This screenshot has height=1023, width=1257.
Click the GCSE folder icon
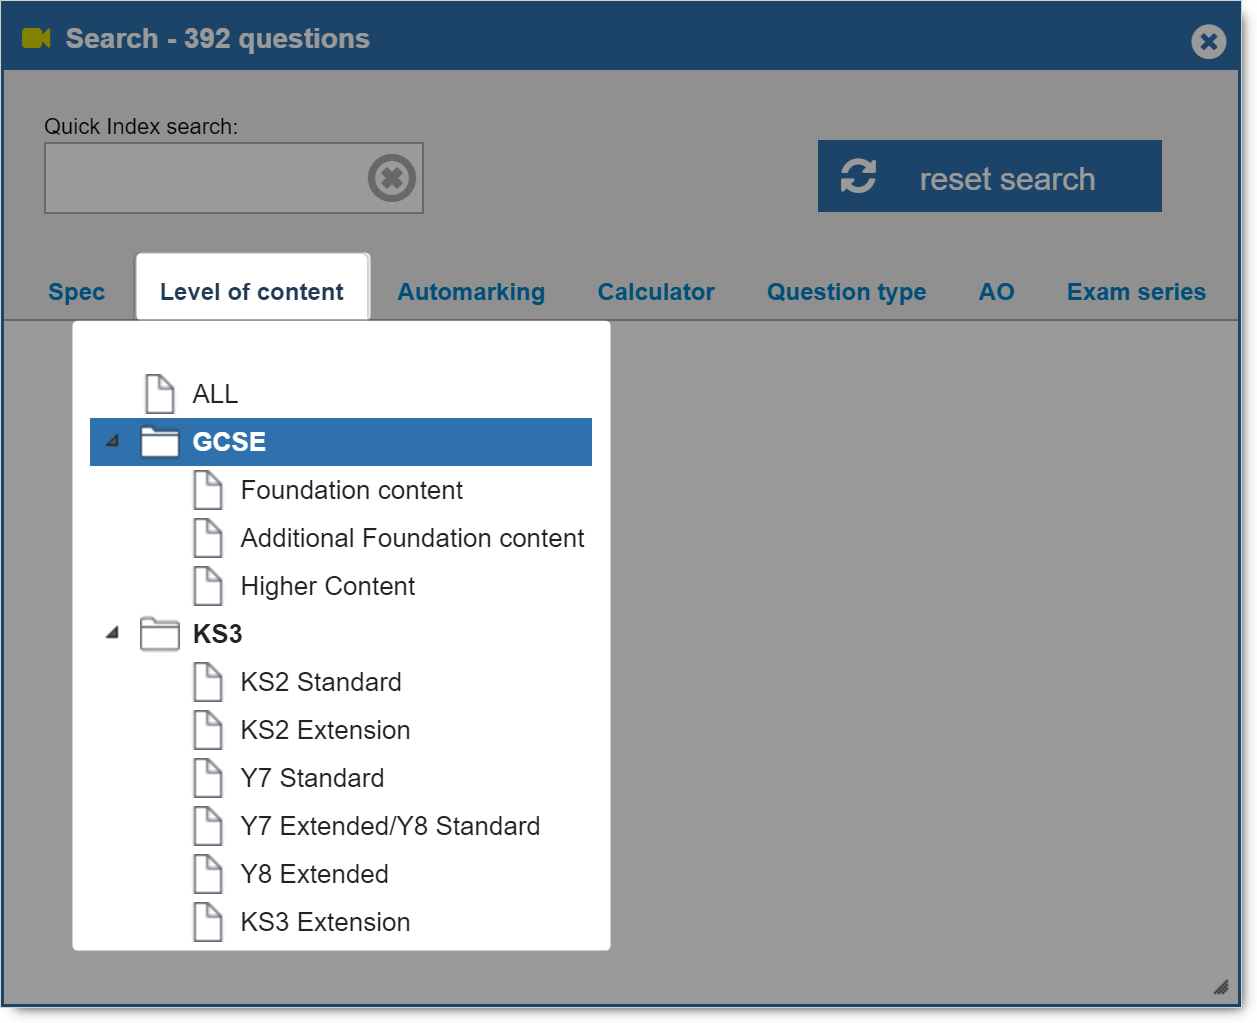coord(159,442)
